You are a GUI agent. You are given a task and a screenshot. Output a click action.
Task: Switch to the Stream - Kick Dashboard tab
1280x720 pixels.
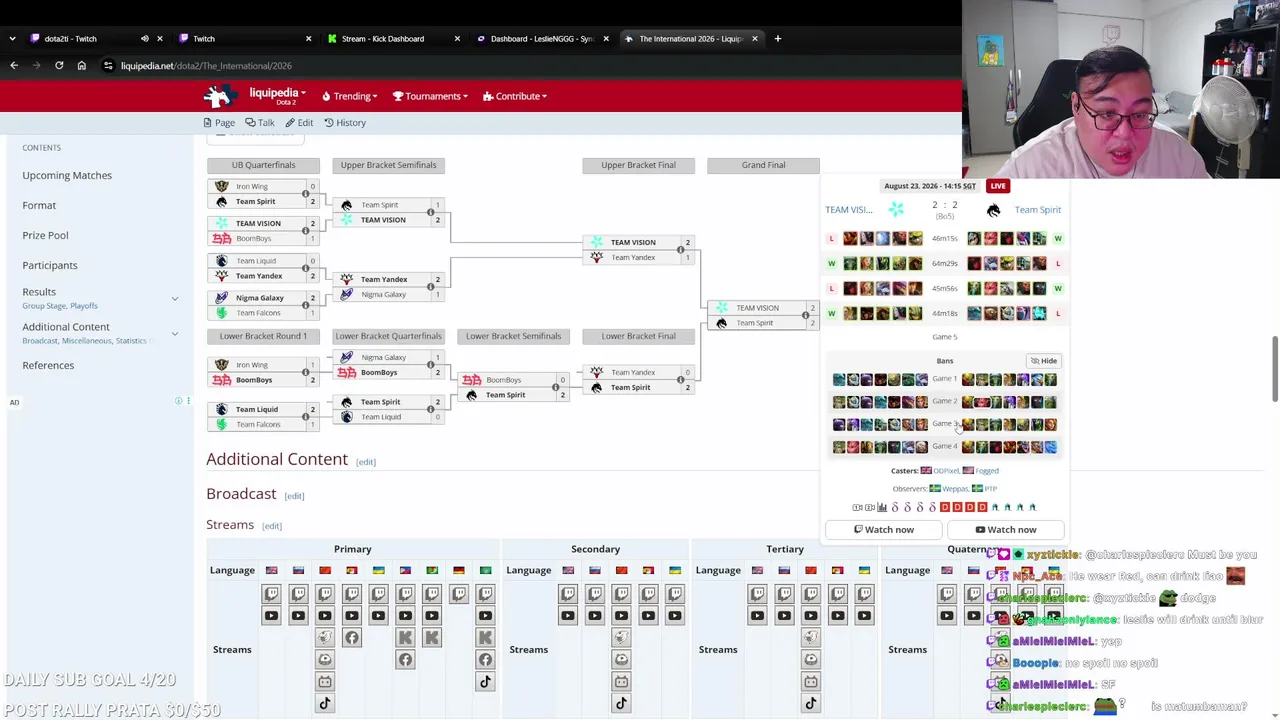click(x=391, y=38)
